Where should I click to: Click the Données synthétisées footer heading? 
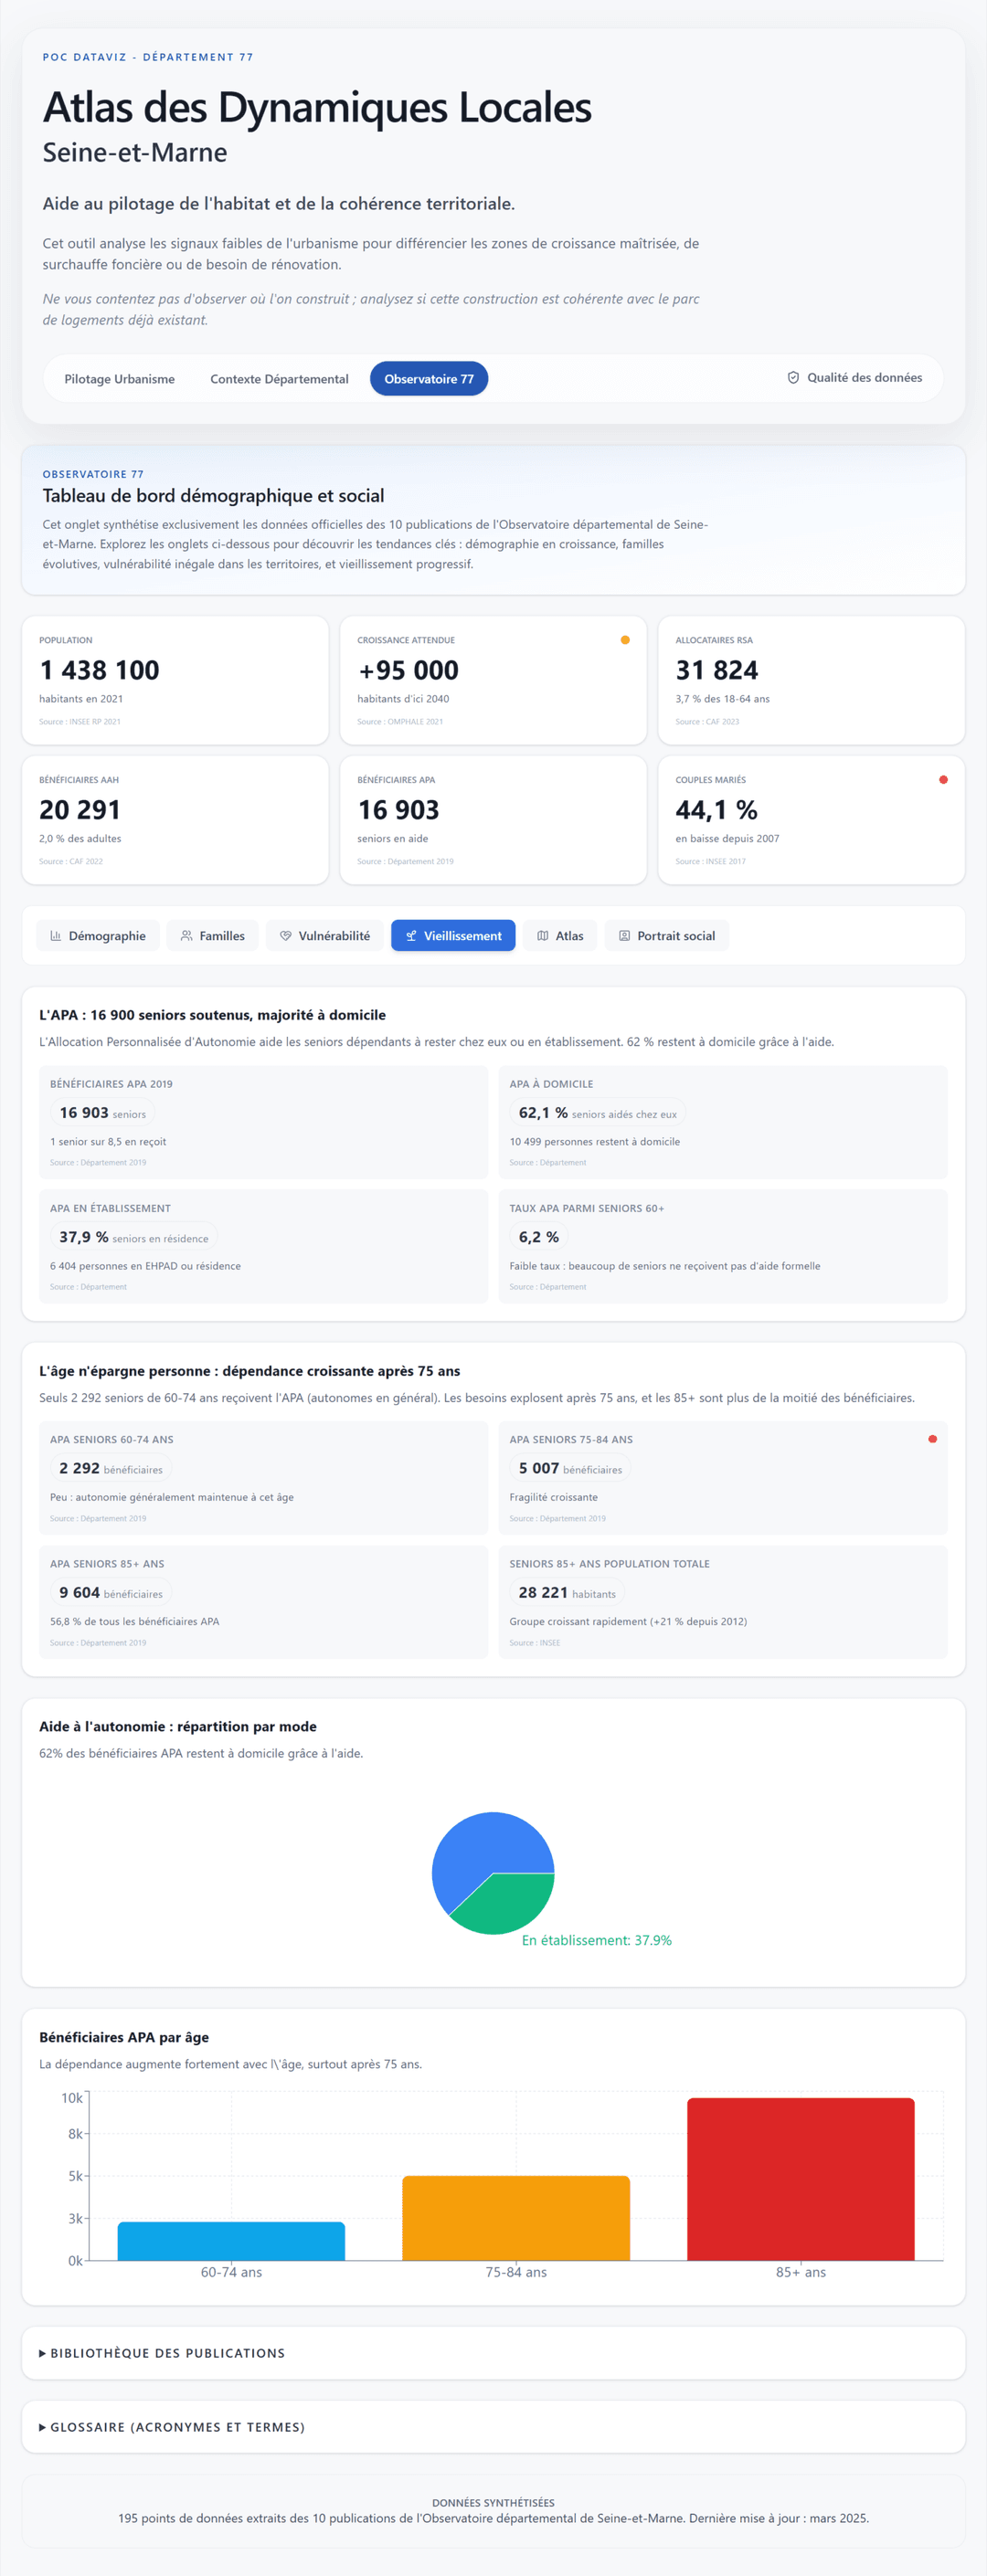(x=493, y=2503)
